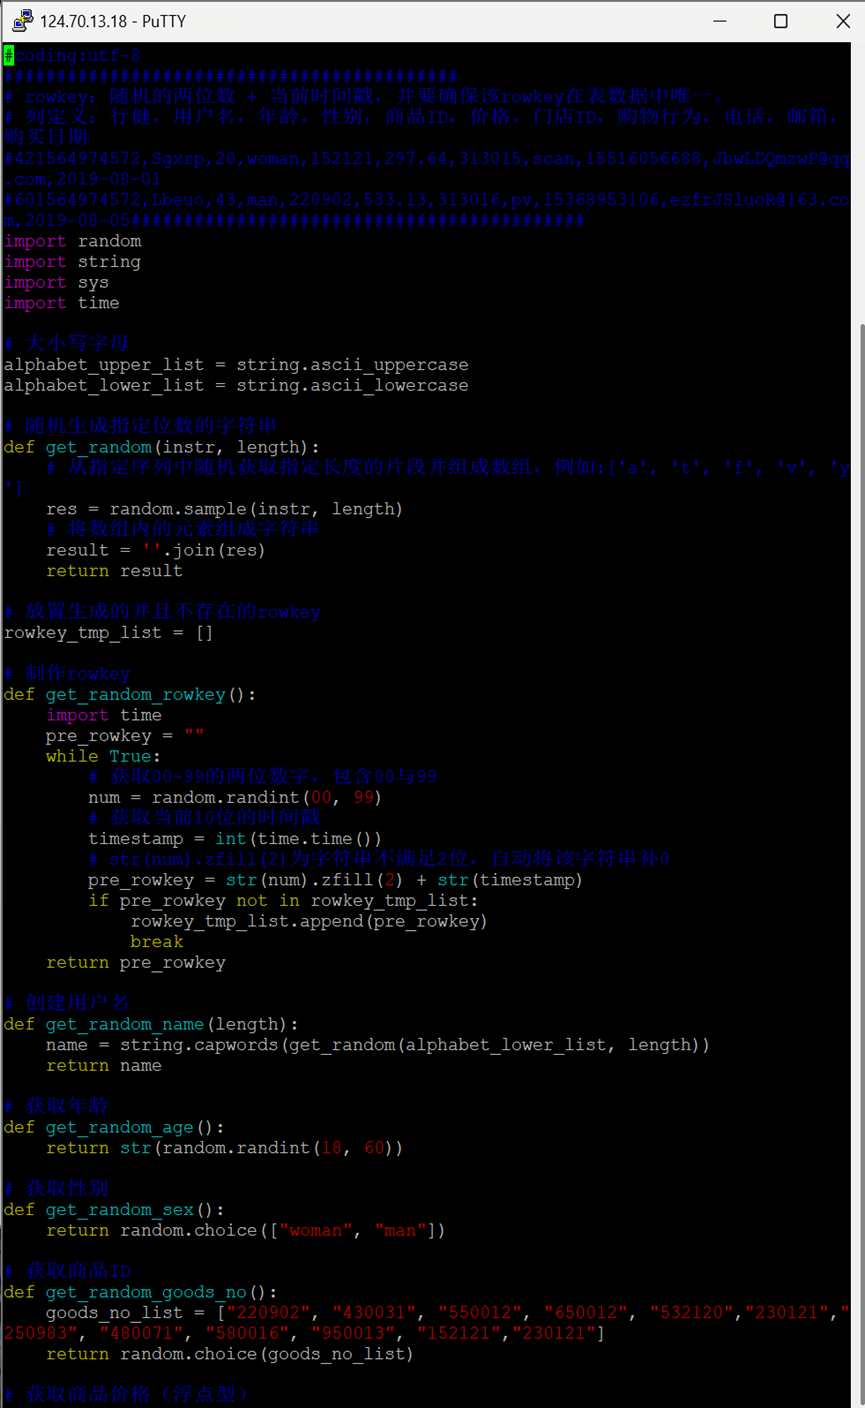
Task: Click the line "result = ''.join(res)"
Action: coord(156,550)
